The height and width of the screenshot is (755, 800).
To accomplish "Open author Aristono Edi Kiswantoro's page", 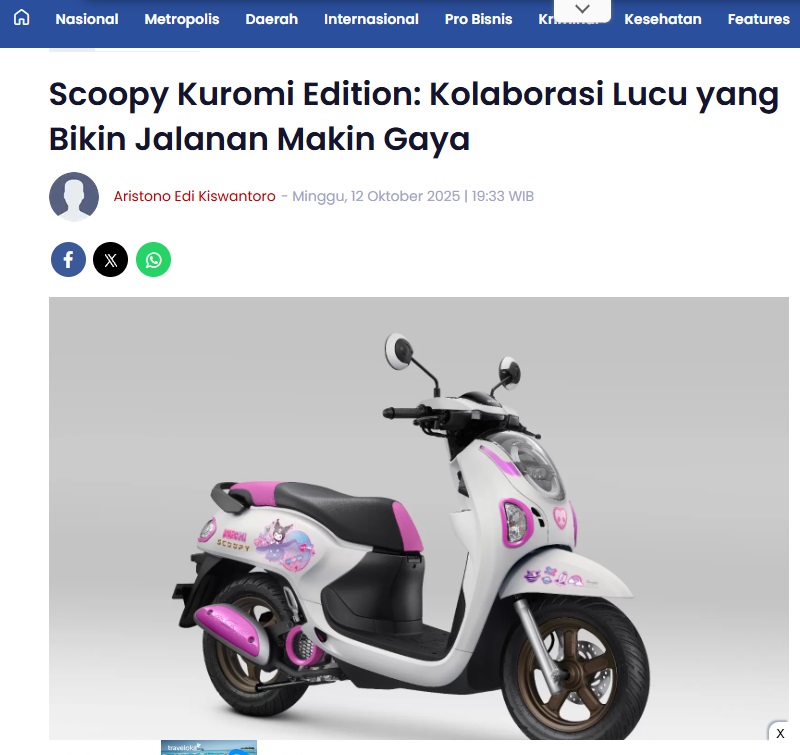I will click(194, 196).
